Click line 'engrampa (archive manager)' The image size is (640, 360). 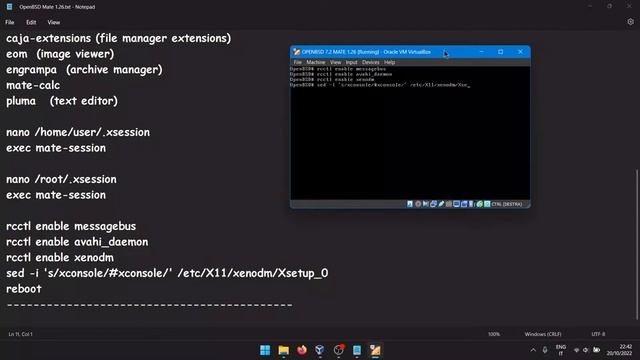(x=84, y=70)
